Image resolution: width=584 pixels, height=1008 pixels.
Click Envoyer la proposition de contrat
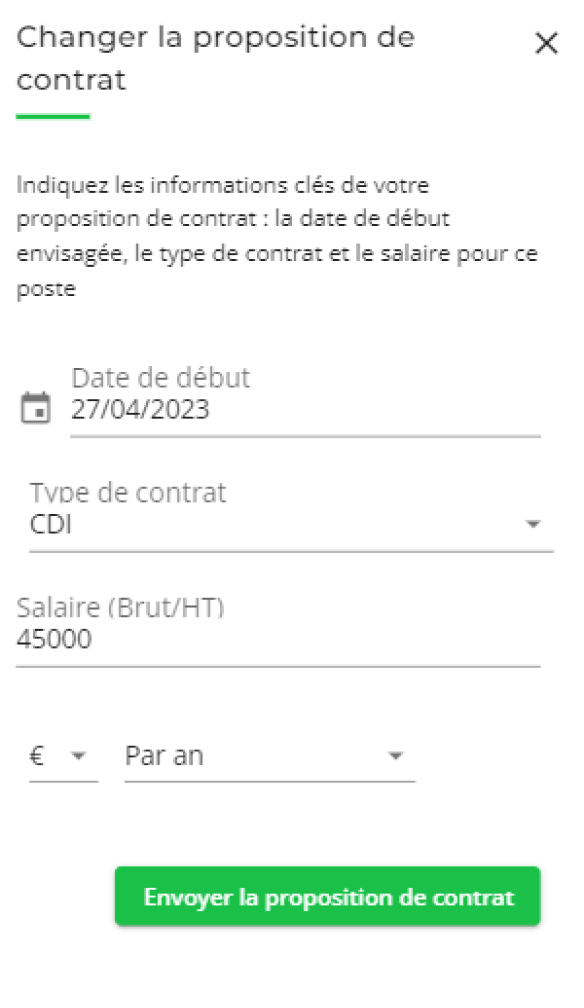point(327,897)
